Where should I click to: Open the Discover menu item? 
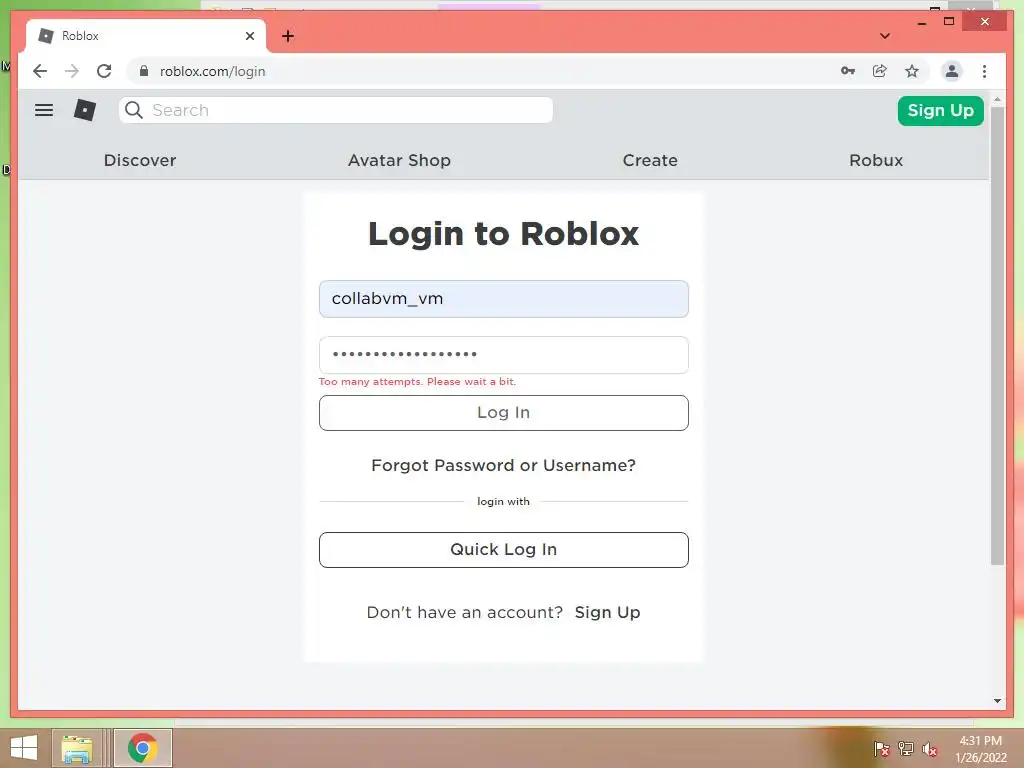pos(140,160)
